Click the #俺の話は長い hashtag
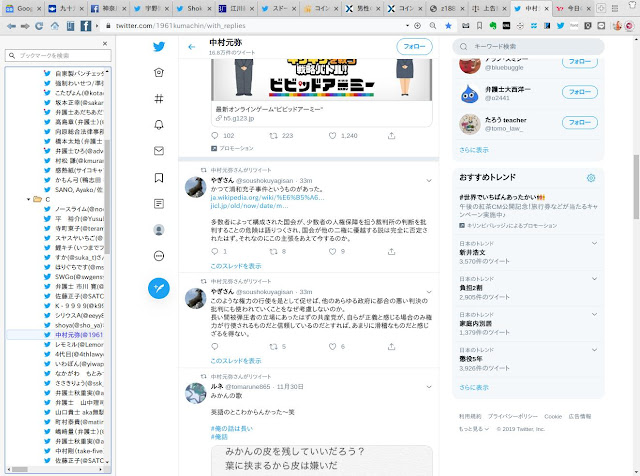Viewport: 640px width, 476px height. (232, 429)
